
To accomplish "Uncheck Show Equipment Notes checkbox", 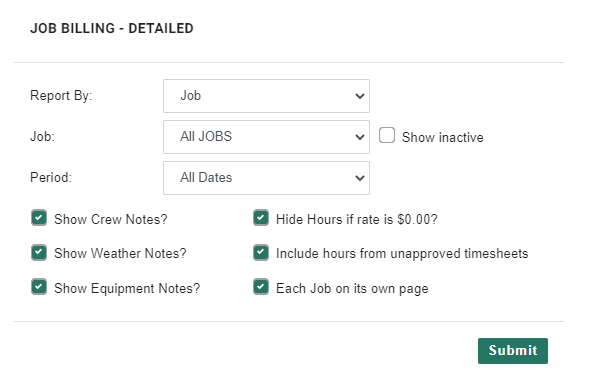I will coord(39,287).
